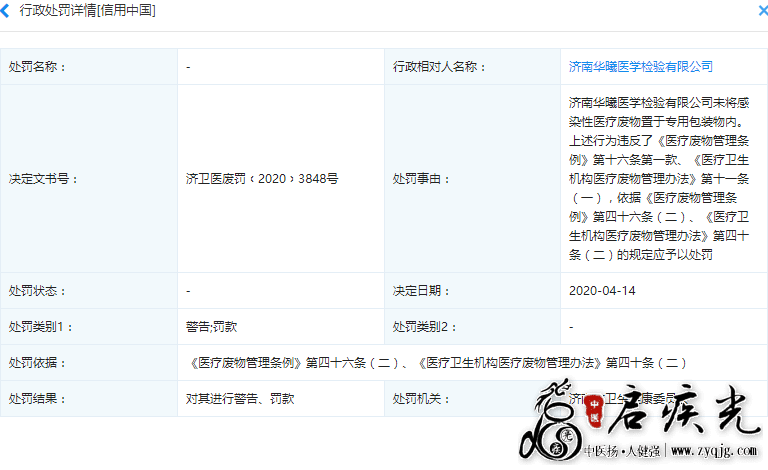Select the 决定日期 label
Screen dimensions: 768x470
(x=421, y=291)
